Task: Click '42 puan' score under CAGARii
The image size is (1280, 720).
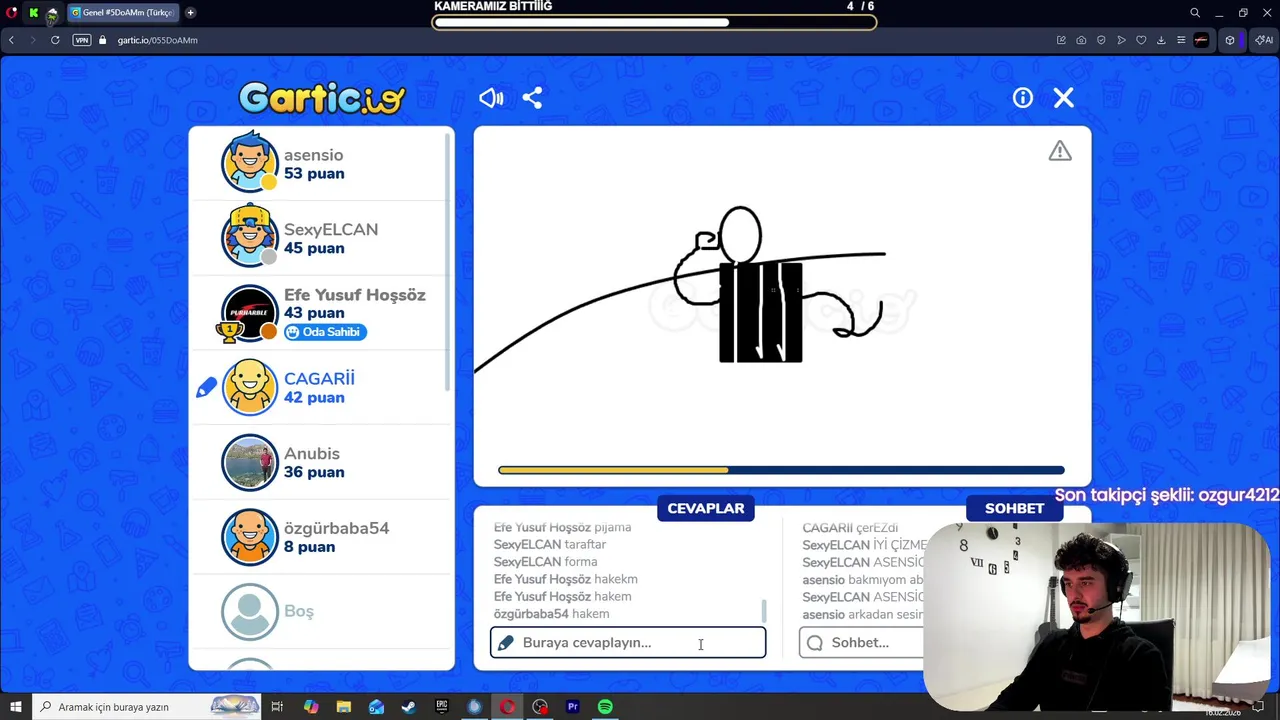Action: point(314,397)
